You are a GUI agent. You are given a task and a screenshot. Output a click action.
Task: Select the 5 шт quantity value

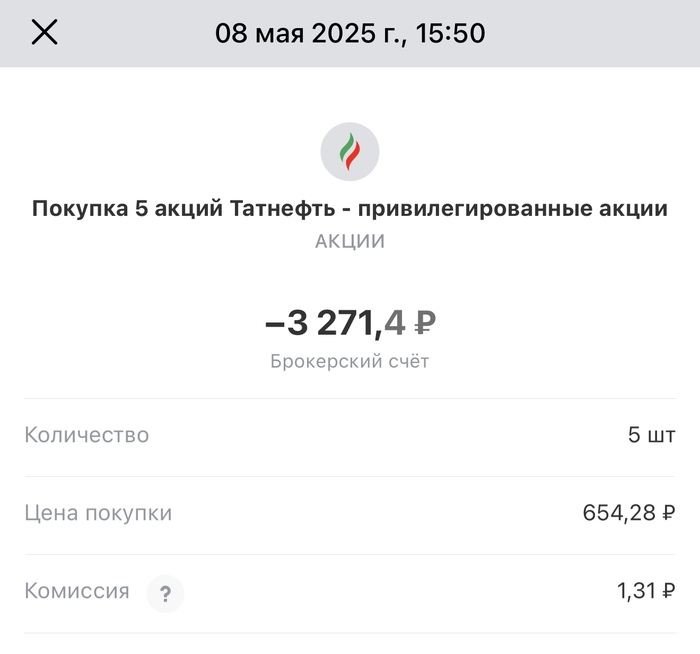(x=651, y=435)
